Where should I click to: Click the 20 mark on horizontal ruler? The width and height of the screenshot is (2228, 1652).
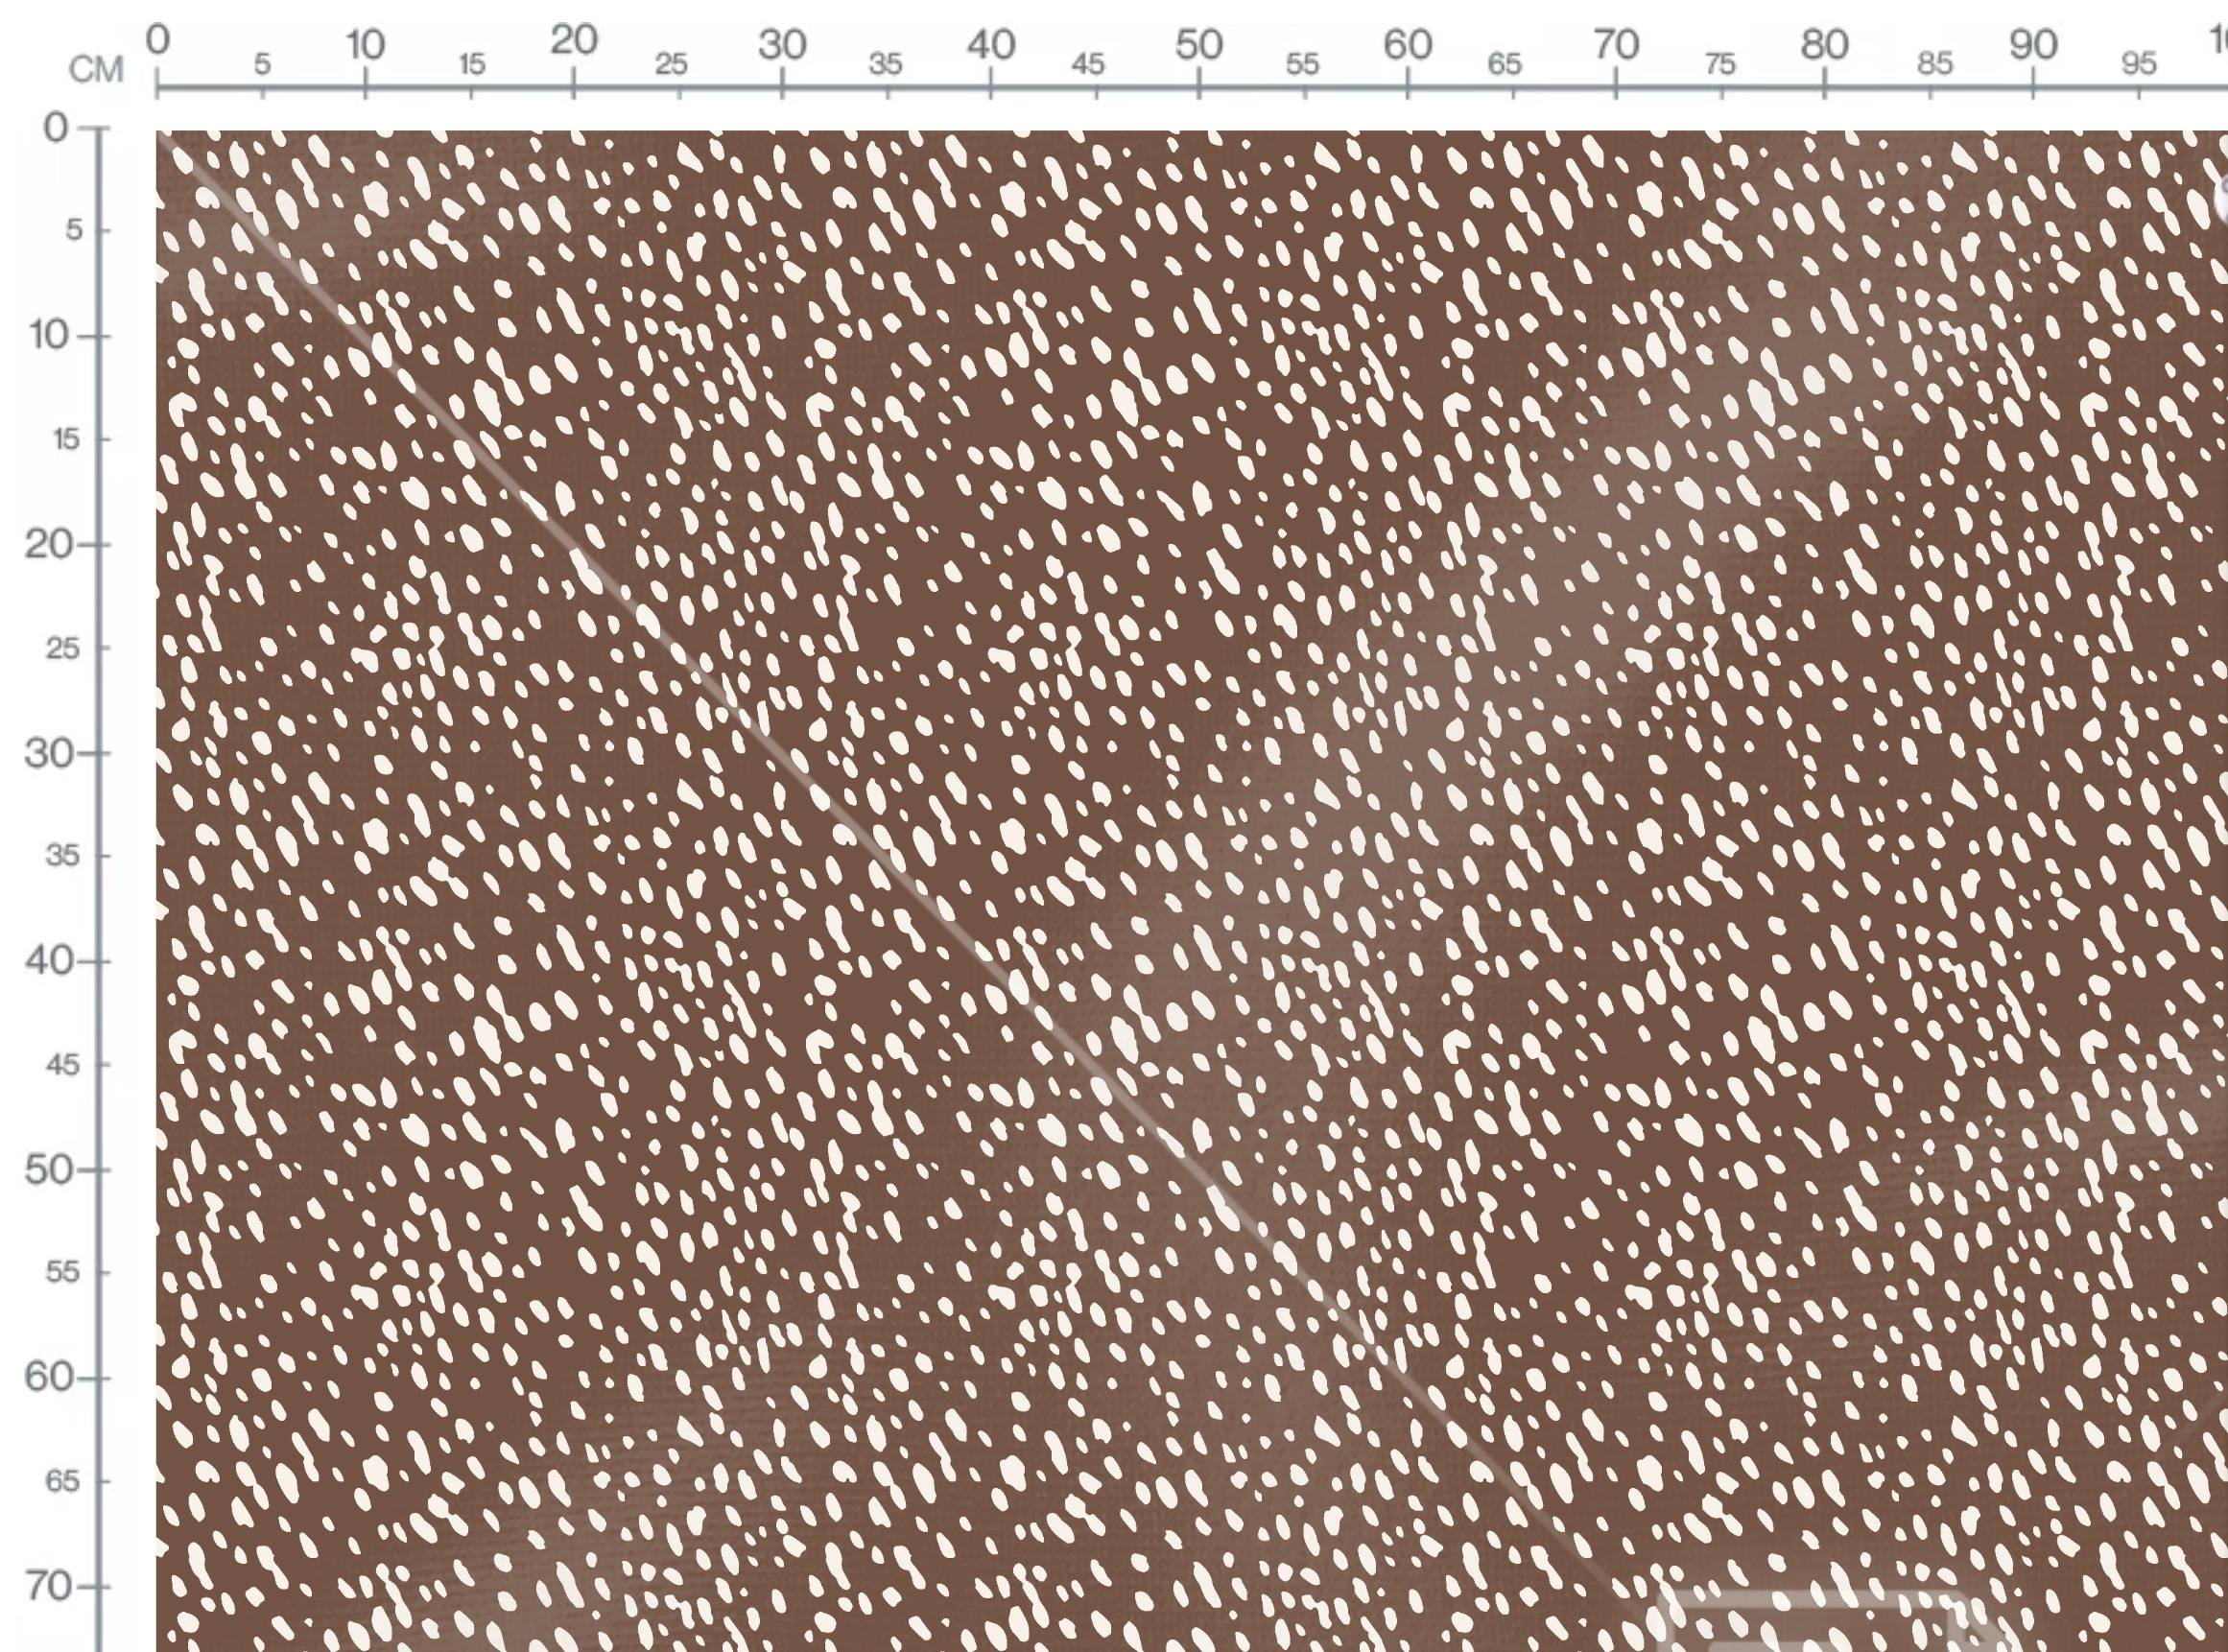tap(574, 41)
